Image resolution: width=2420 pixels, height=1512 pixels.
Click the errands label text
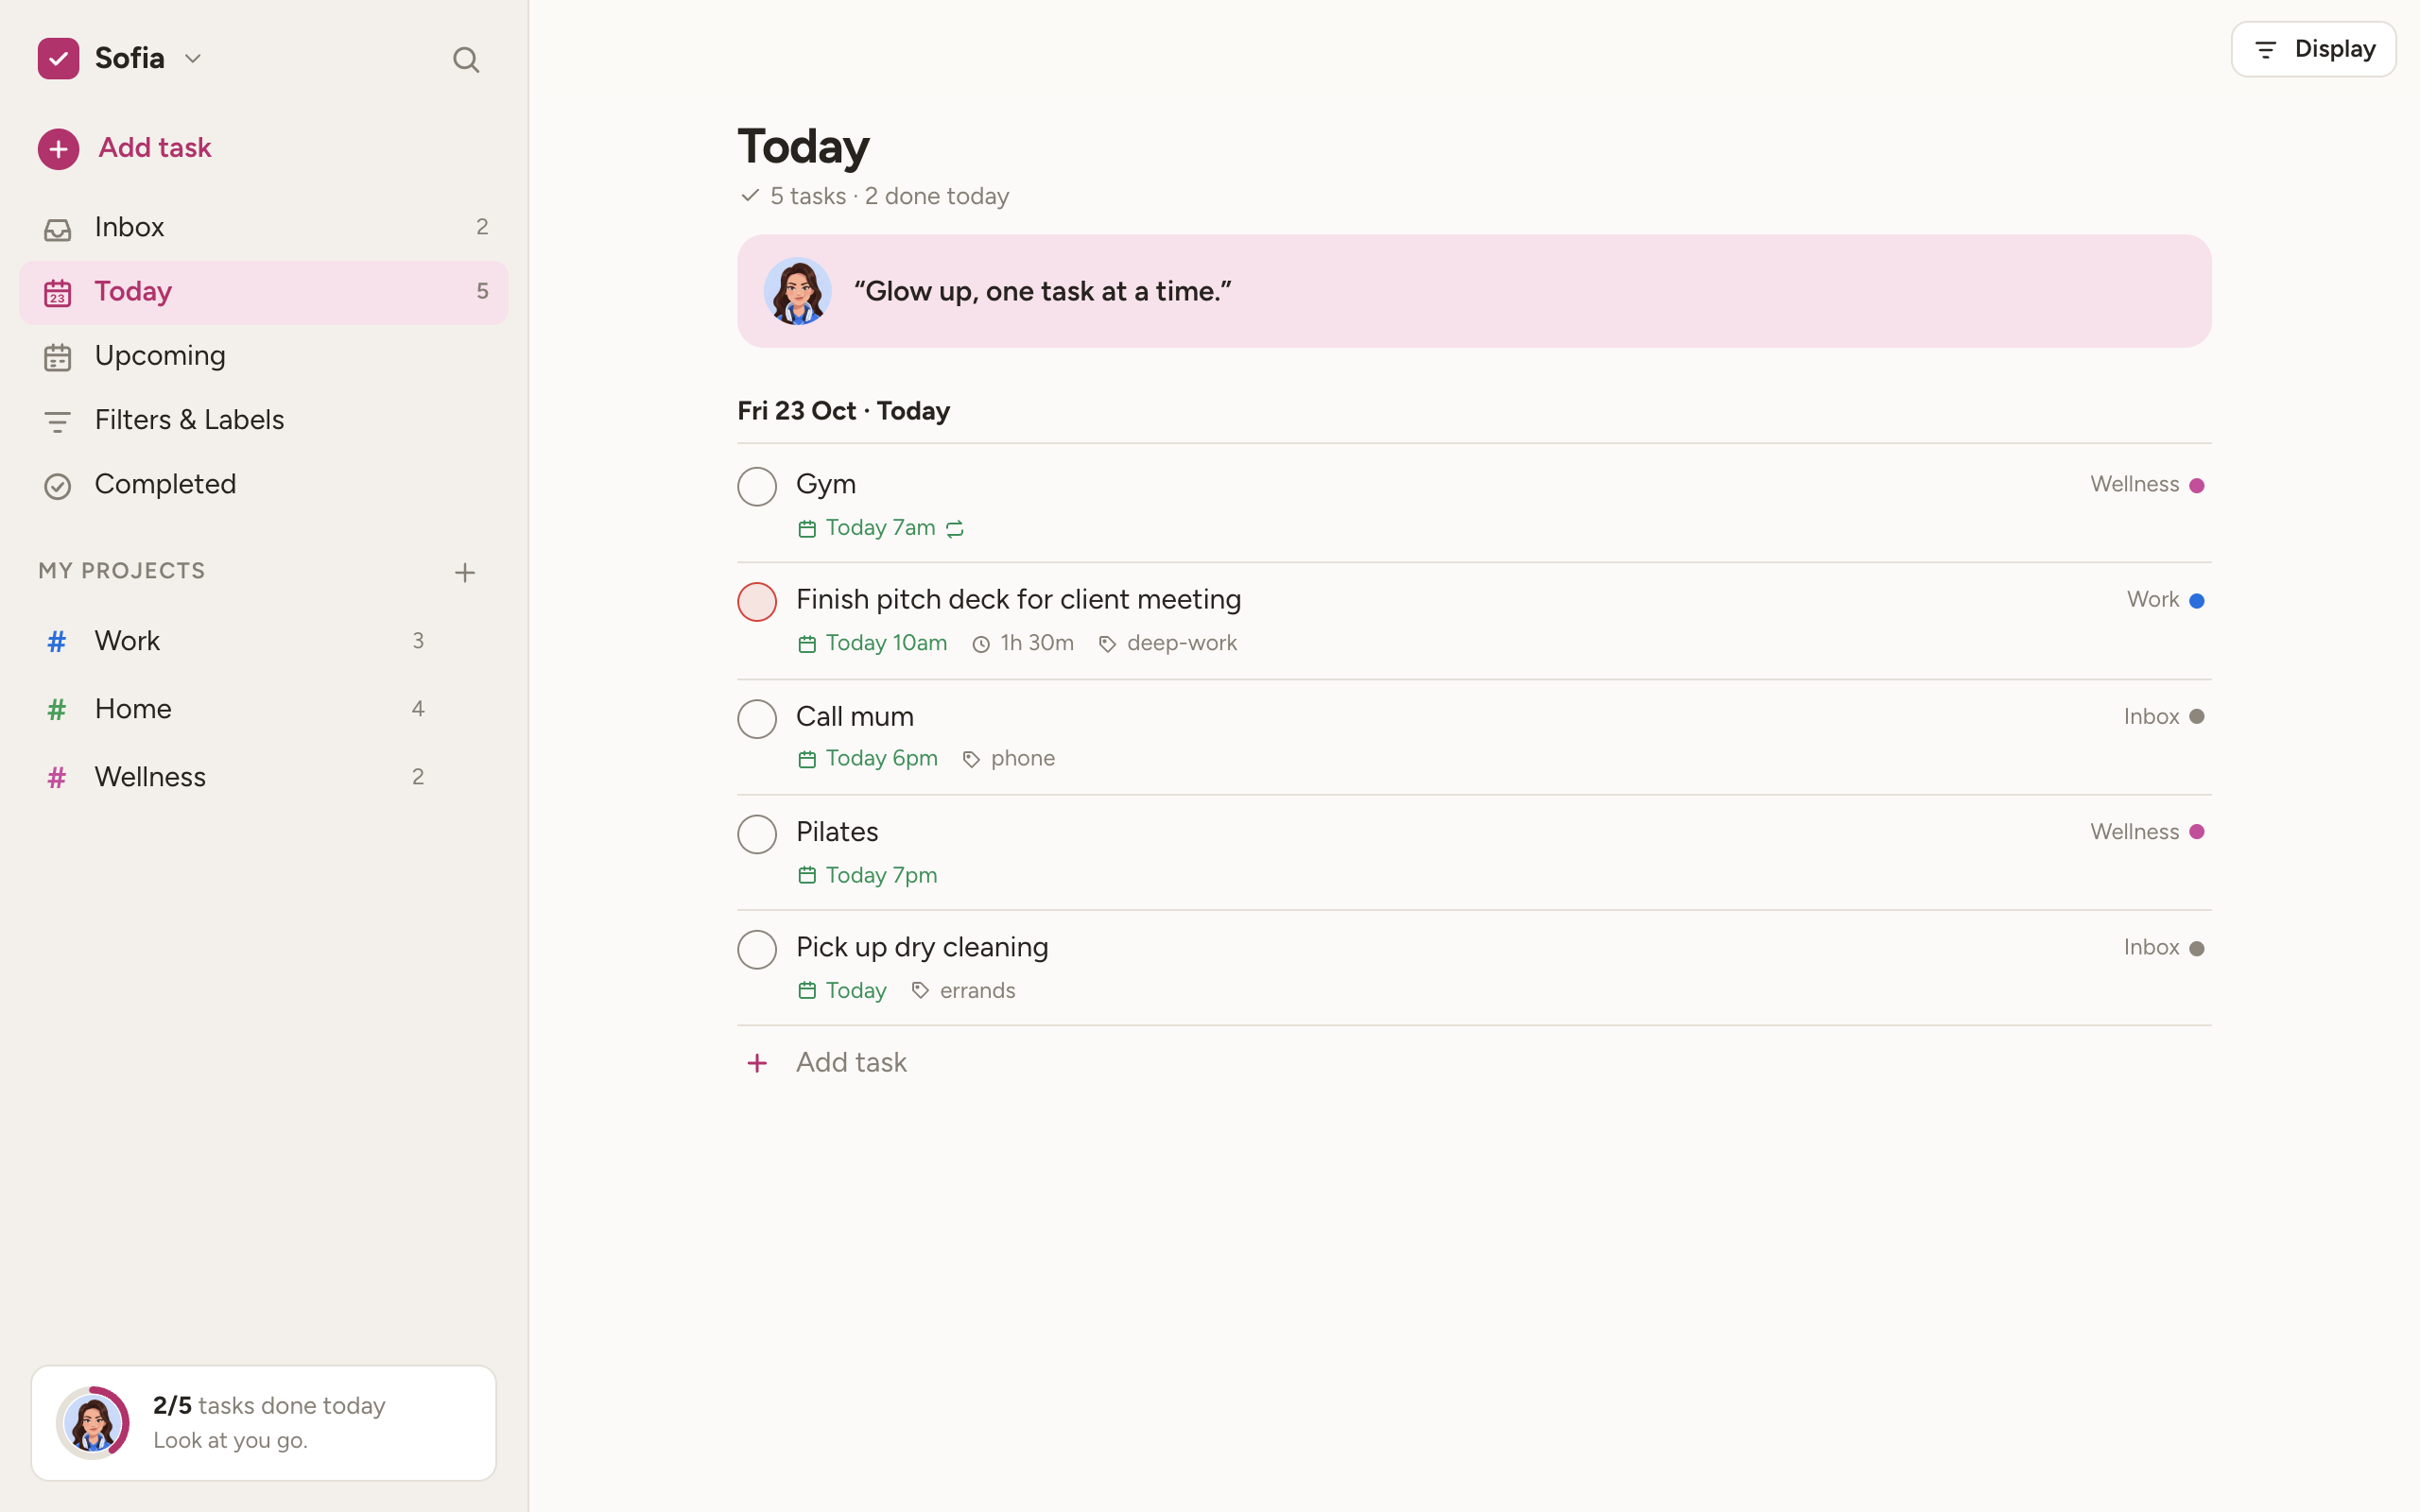coord(977,991)
